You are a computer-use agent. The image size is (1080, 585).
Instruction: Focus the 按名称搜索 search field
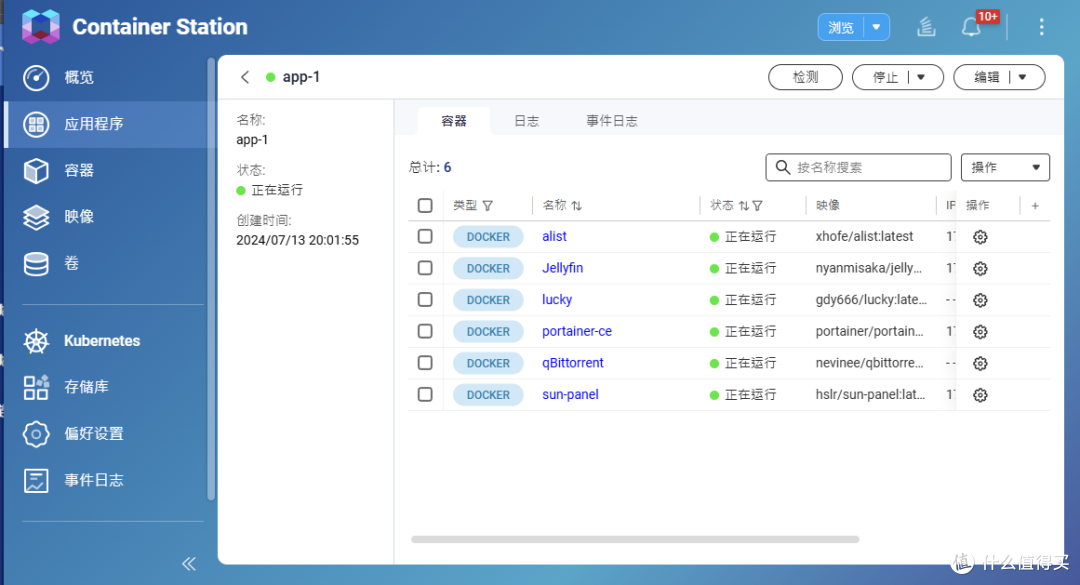(858, 167)
